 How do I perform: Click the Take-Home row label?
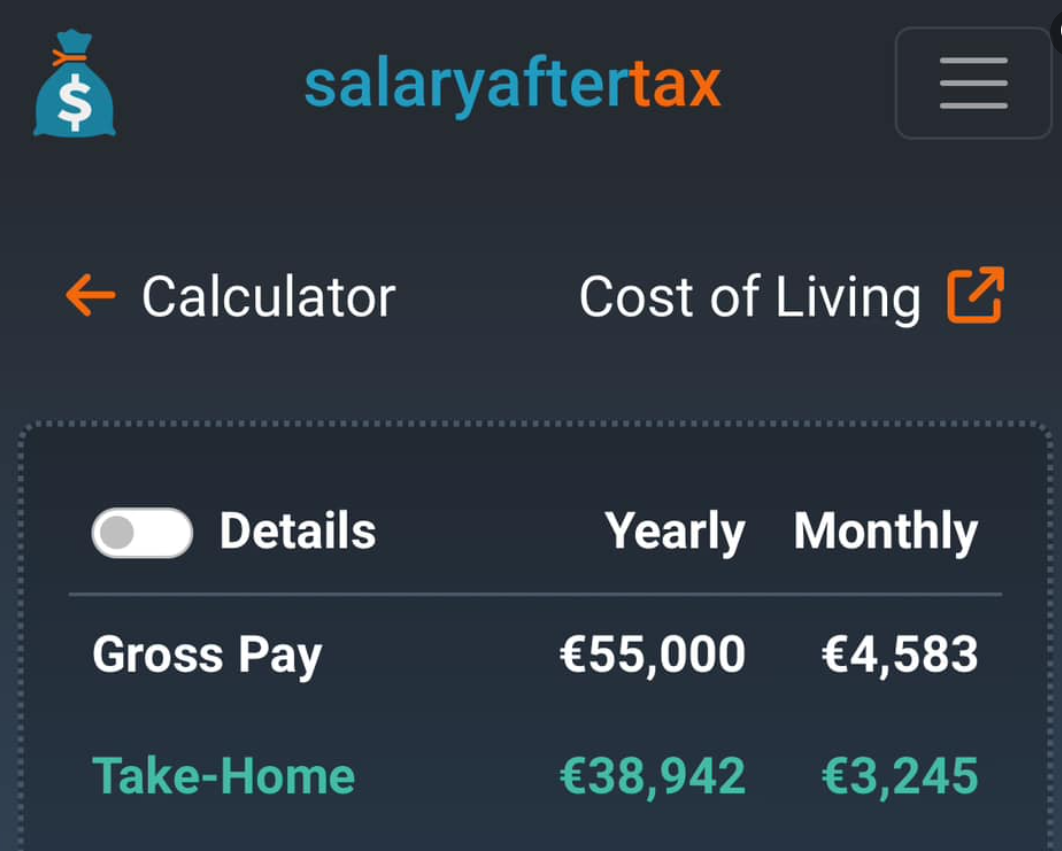click(x=223, y=776)
